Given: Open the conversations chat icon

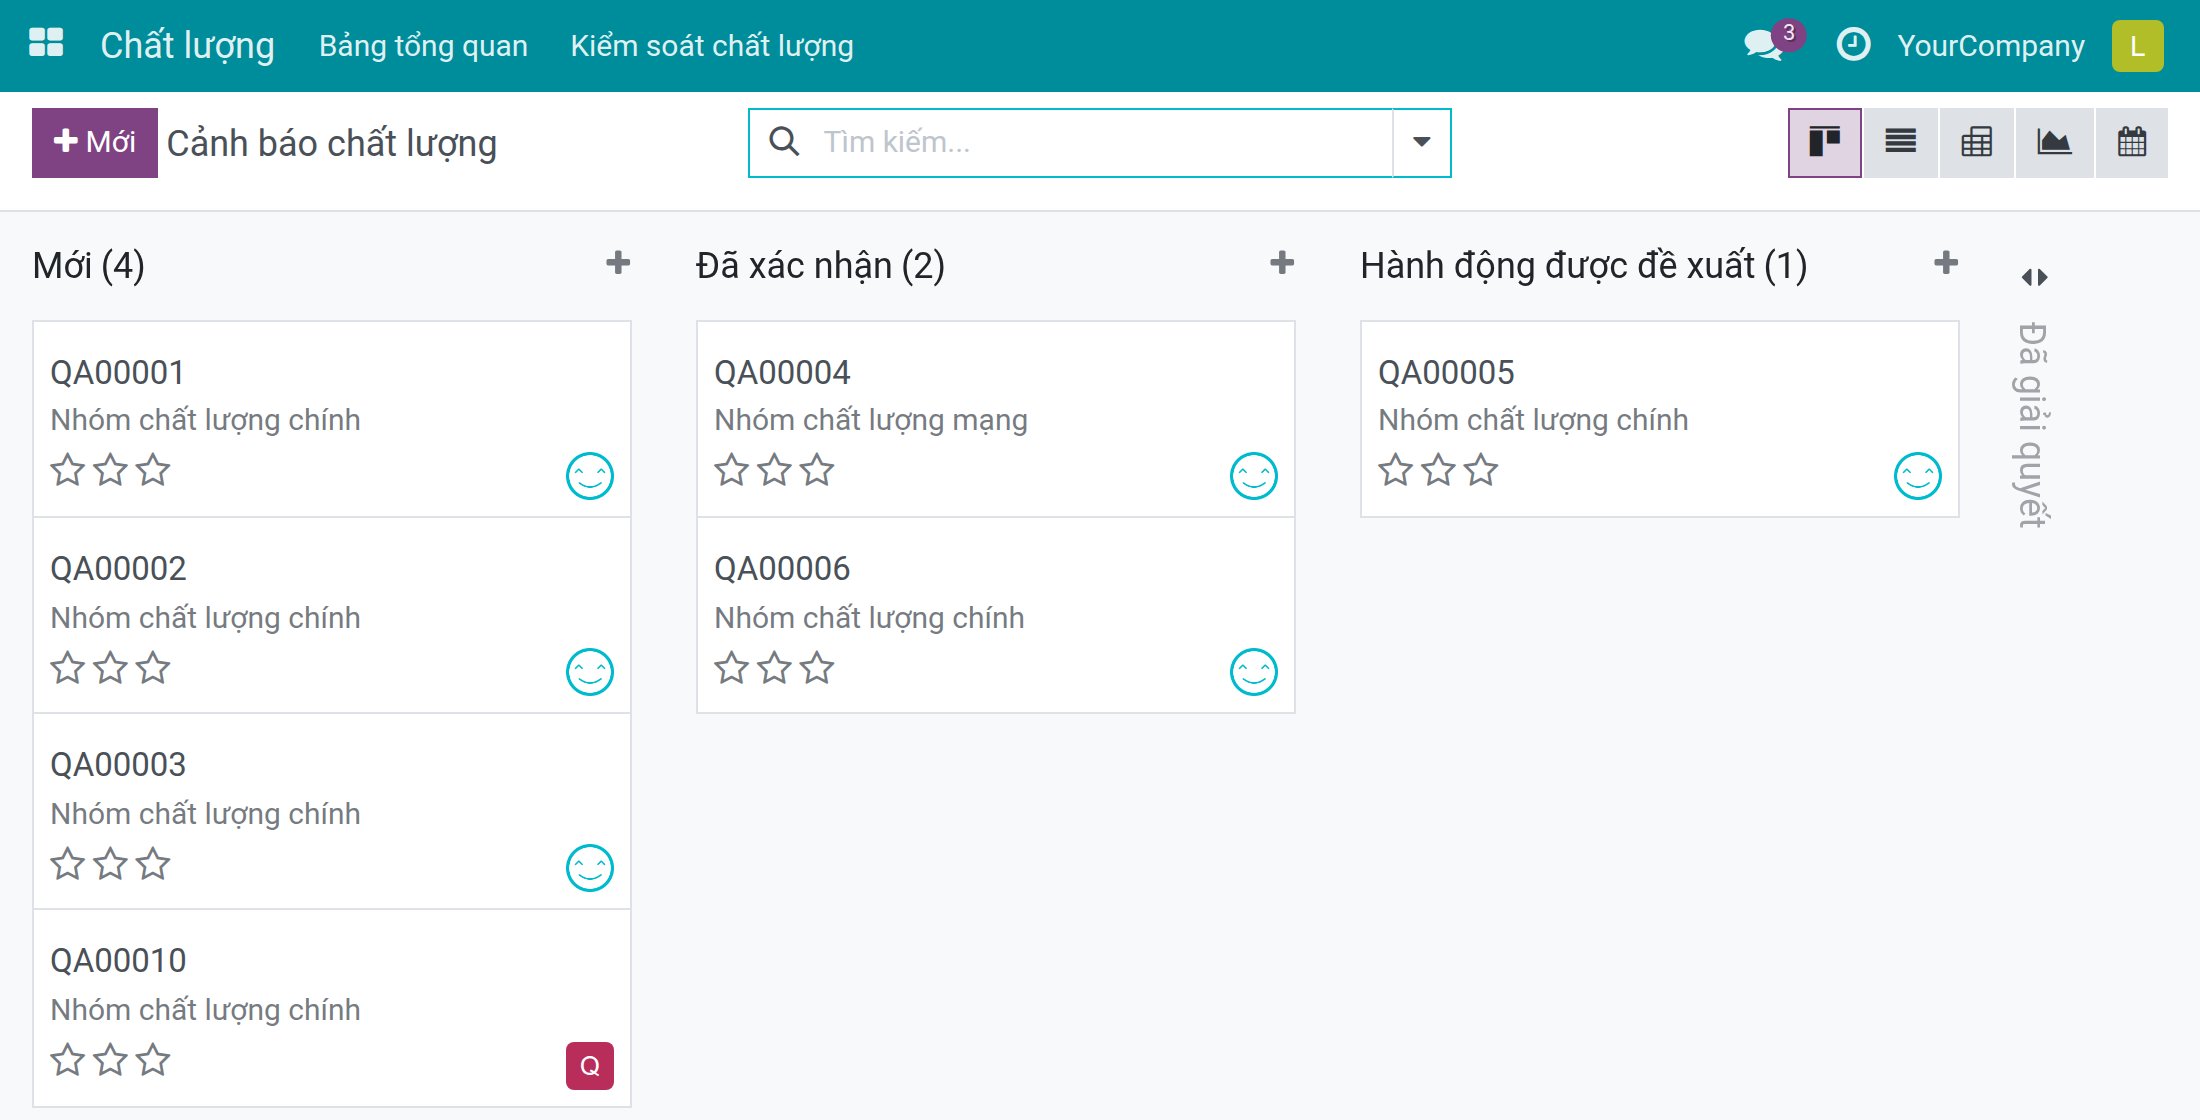Looking at the screenshot, I should (1763, 46).
